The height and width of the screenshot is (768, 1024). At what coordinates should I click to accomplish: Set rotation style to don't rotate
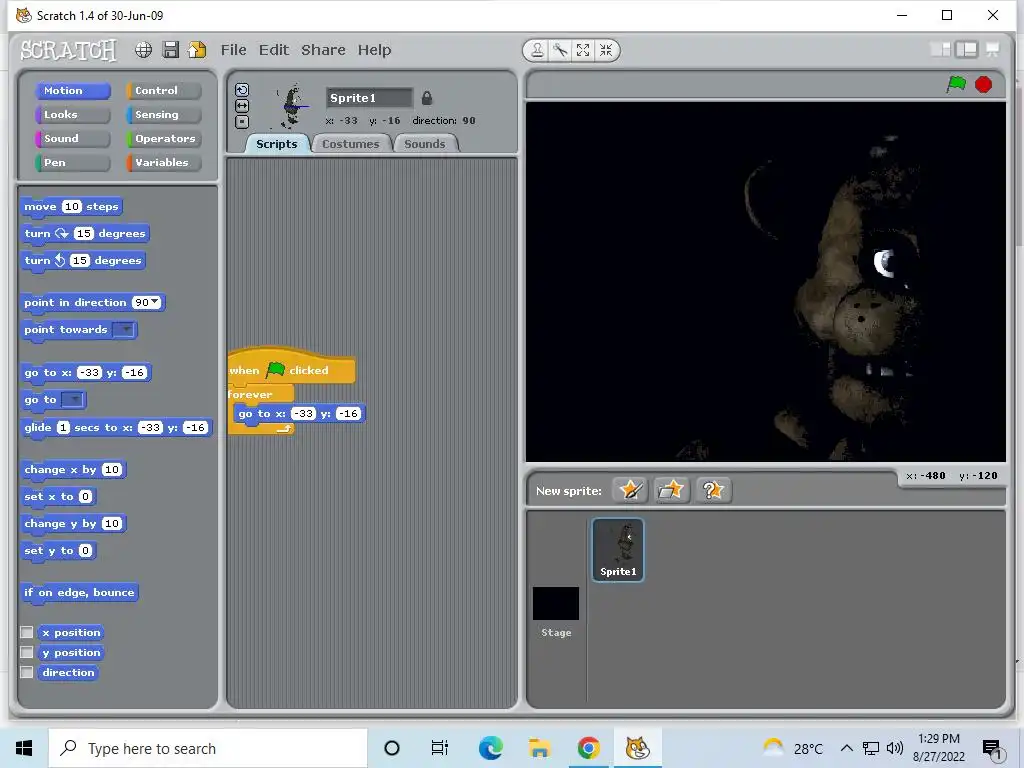242,121
